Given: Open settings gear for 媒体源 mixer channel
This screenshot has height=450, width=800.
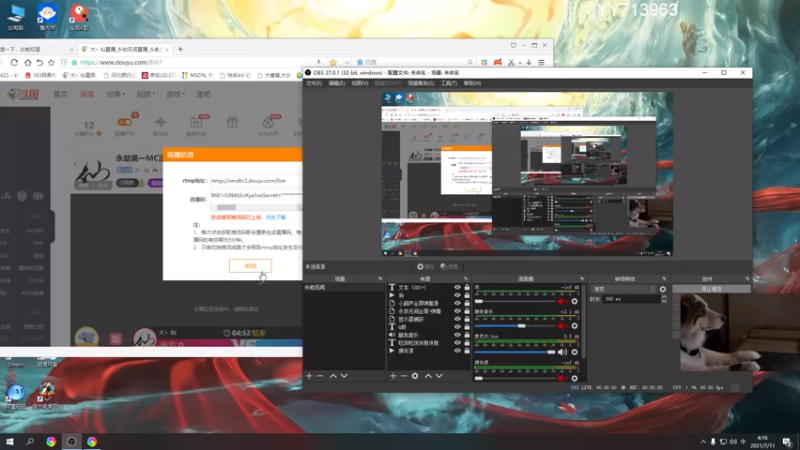Looking at the screenshot, I should click(574, 378).
